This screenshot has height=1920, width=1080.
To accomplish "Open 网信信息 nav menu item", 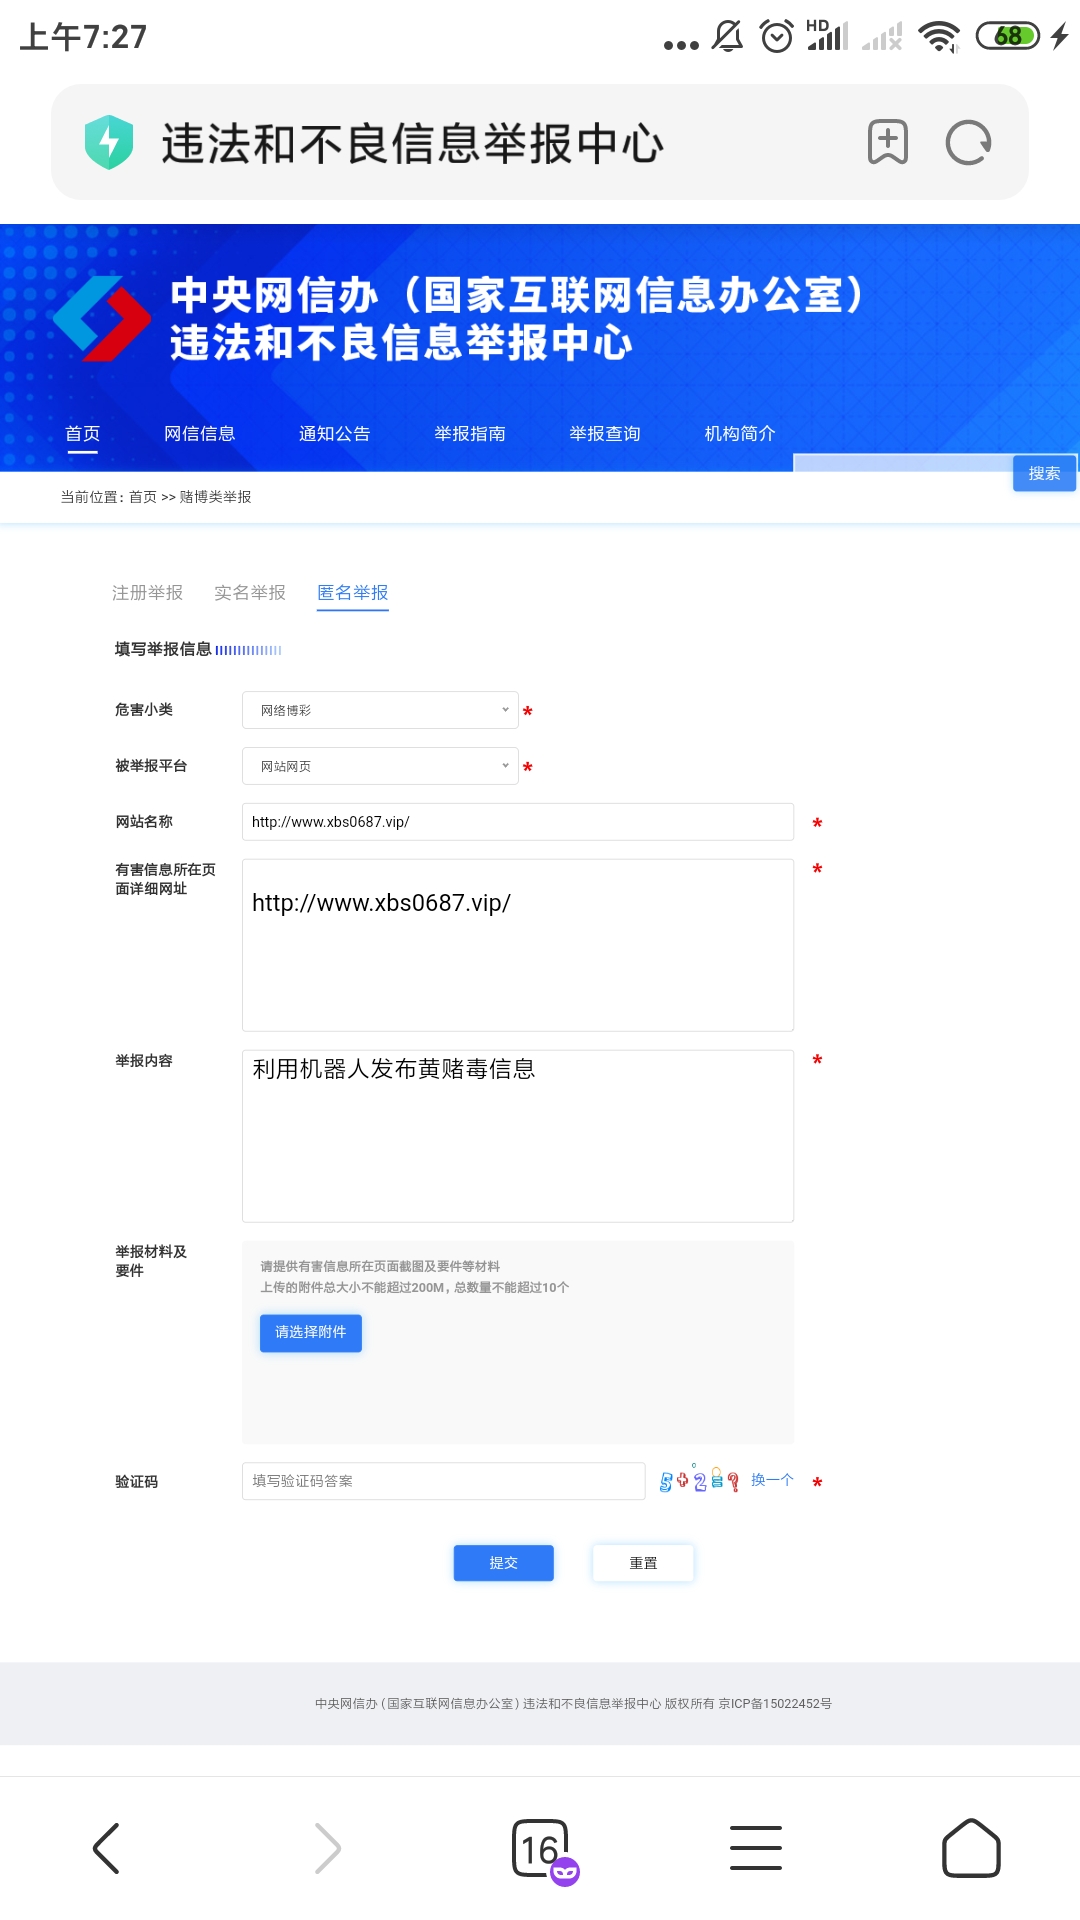I will (200, 433).
